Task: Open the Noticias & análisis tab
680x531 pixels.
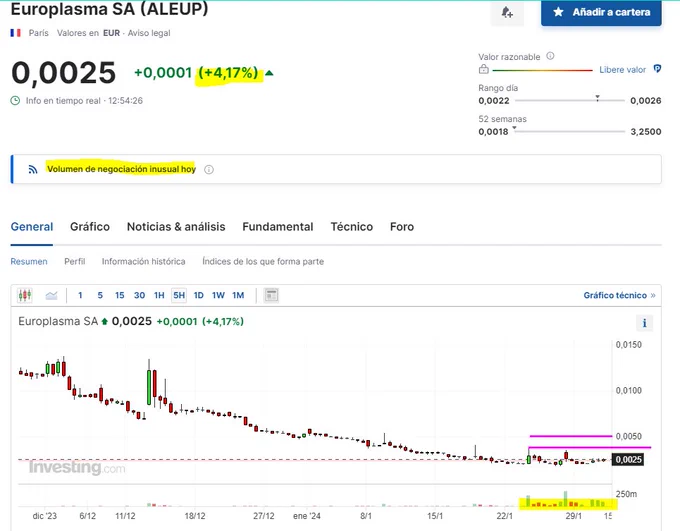Action: [x=176, y=227]
